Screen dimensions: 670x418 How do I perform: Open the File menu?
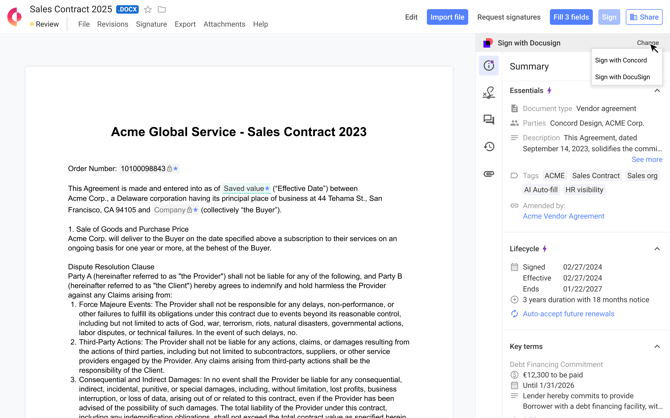(x=84, y=24)
